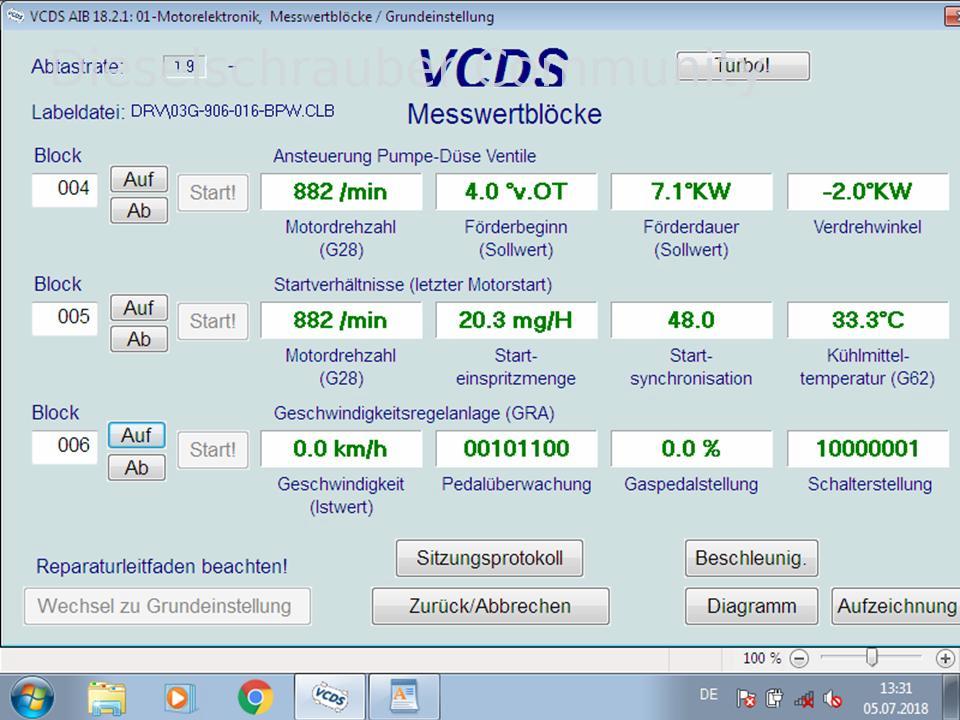The height and width of the screenshot is (720, 960).
Task: Increase block 005 with Auf
Action: [139, 307]
